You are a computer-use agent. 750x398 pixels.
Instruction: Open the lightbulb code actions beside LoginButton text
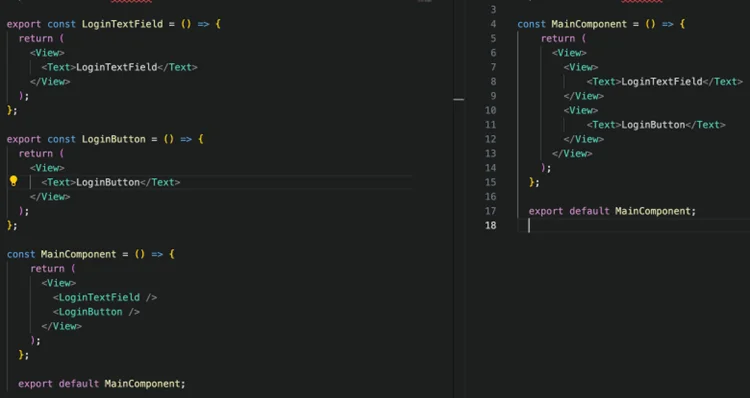(x=13, y=181)
